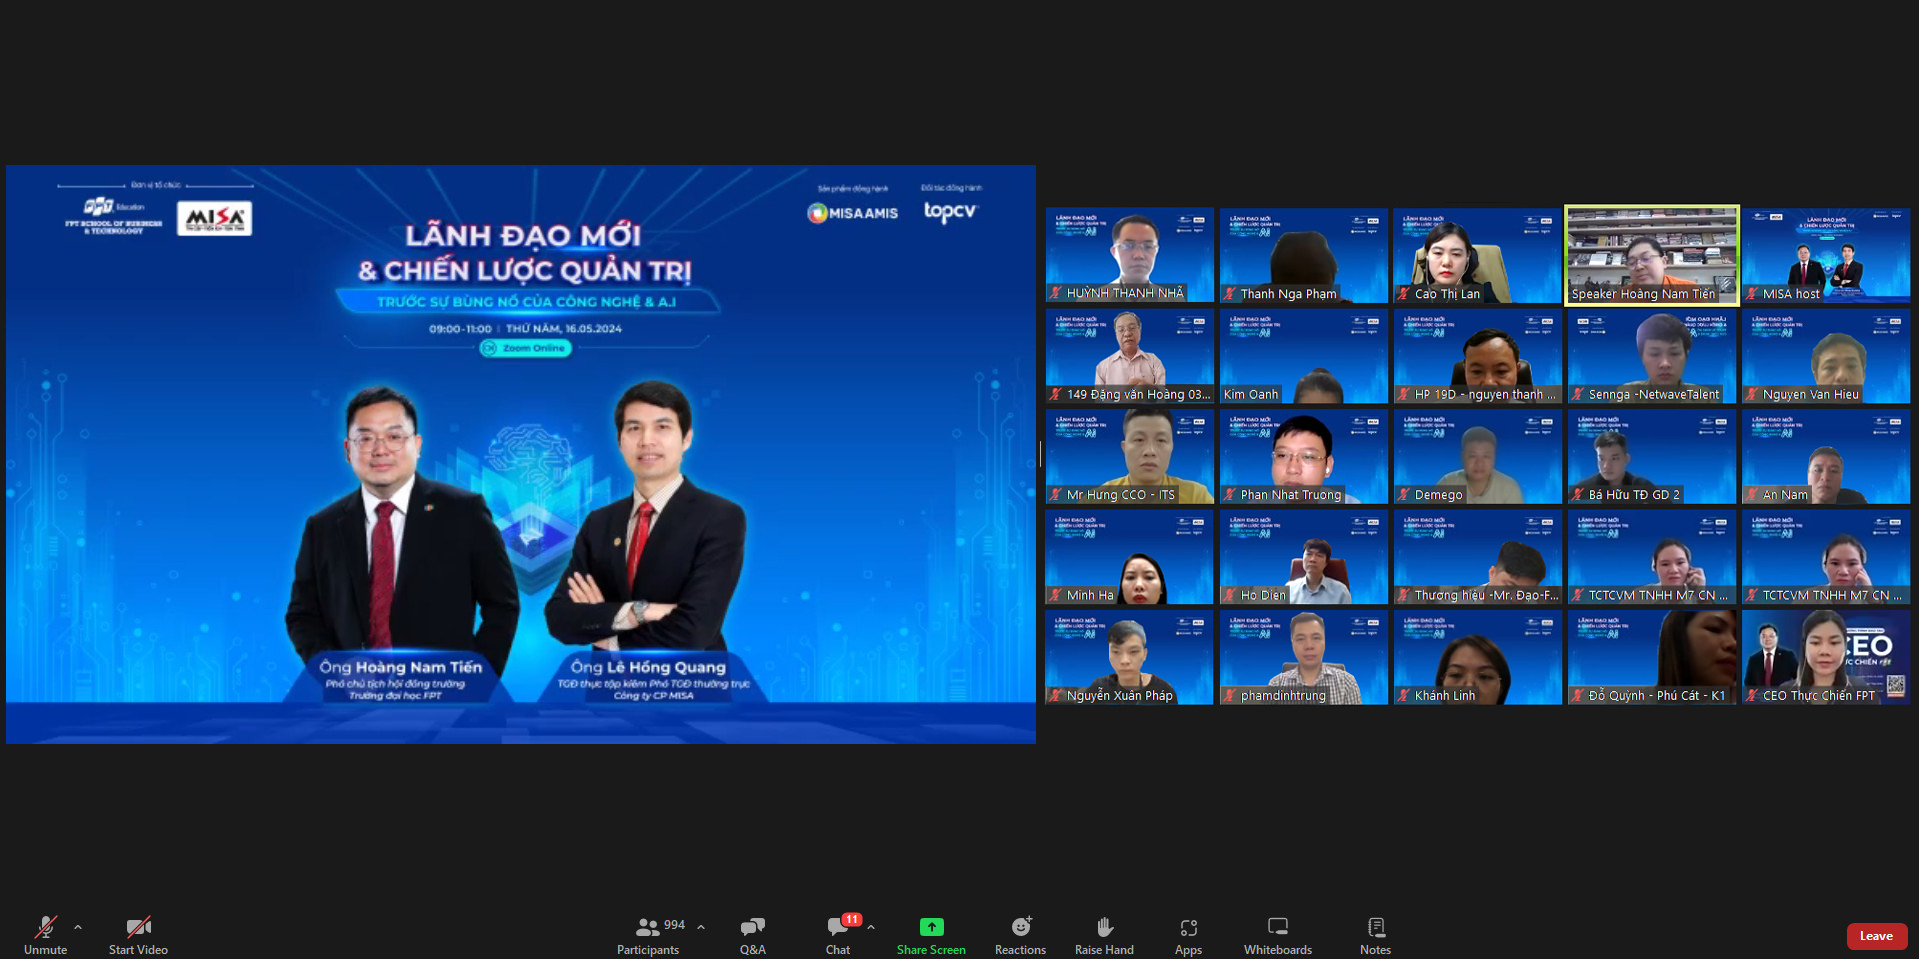Select phamdinhtrung video tile

[x=1304, y=657]
